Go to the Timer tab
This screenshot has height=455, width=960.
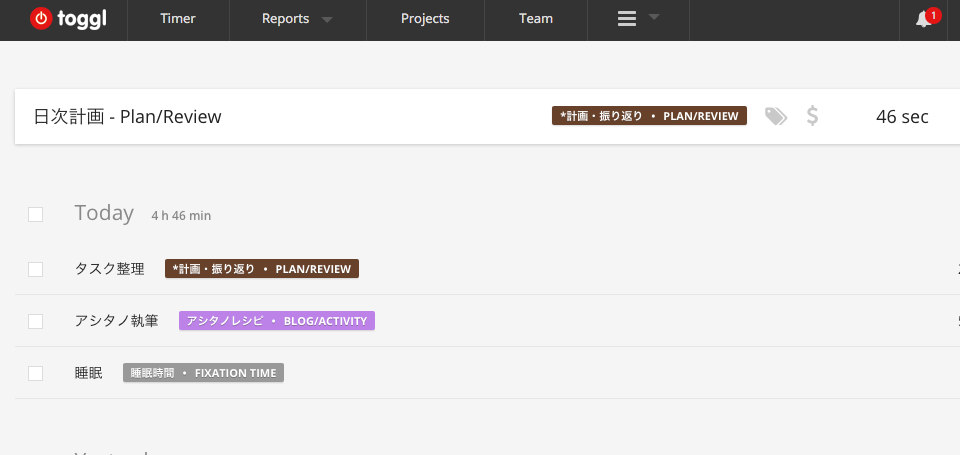coord(178,19)
